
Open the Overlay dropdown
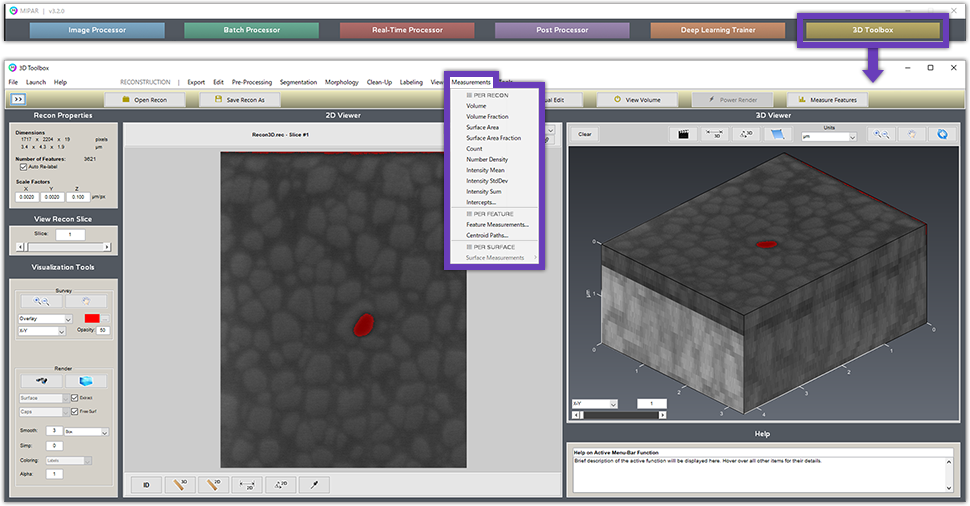pyautogui.click(x=45, y=319)
